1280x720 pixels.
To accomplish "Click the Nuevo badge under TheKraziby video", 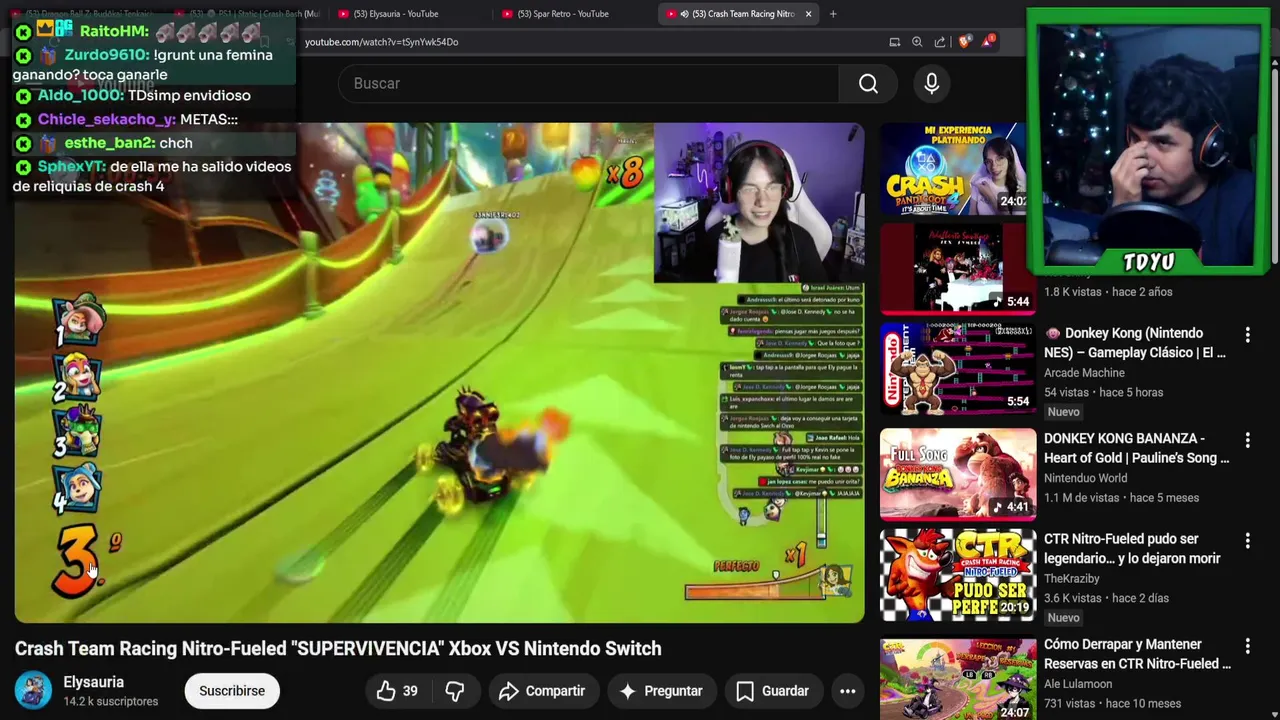I will click(x=1063, y=618).
